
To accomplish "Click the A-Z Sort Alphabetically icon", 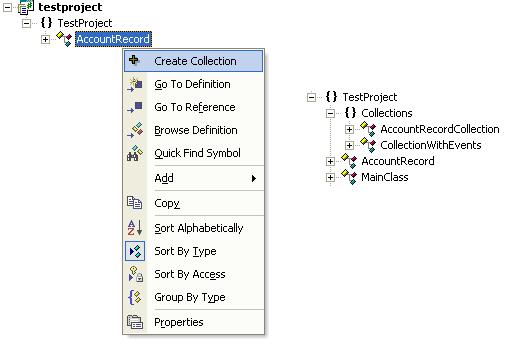I will [135, 228].
